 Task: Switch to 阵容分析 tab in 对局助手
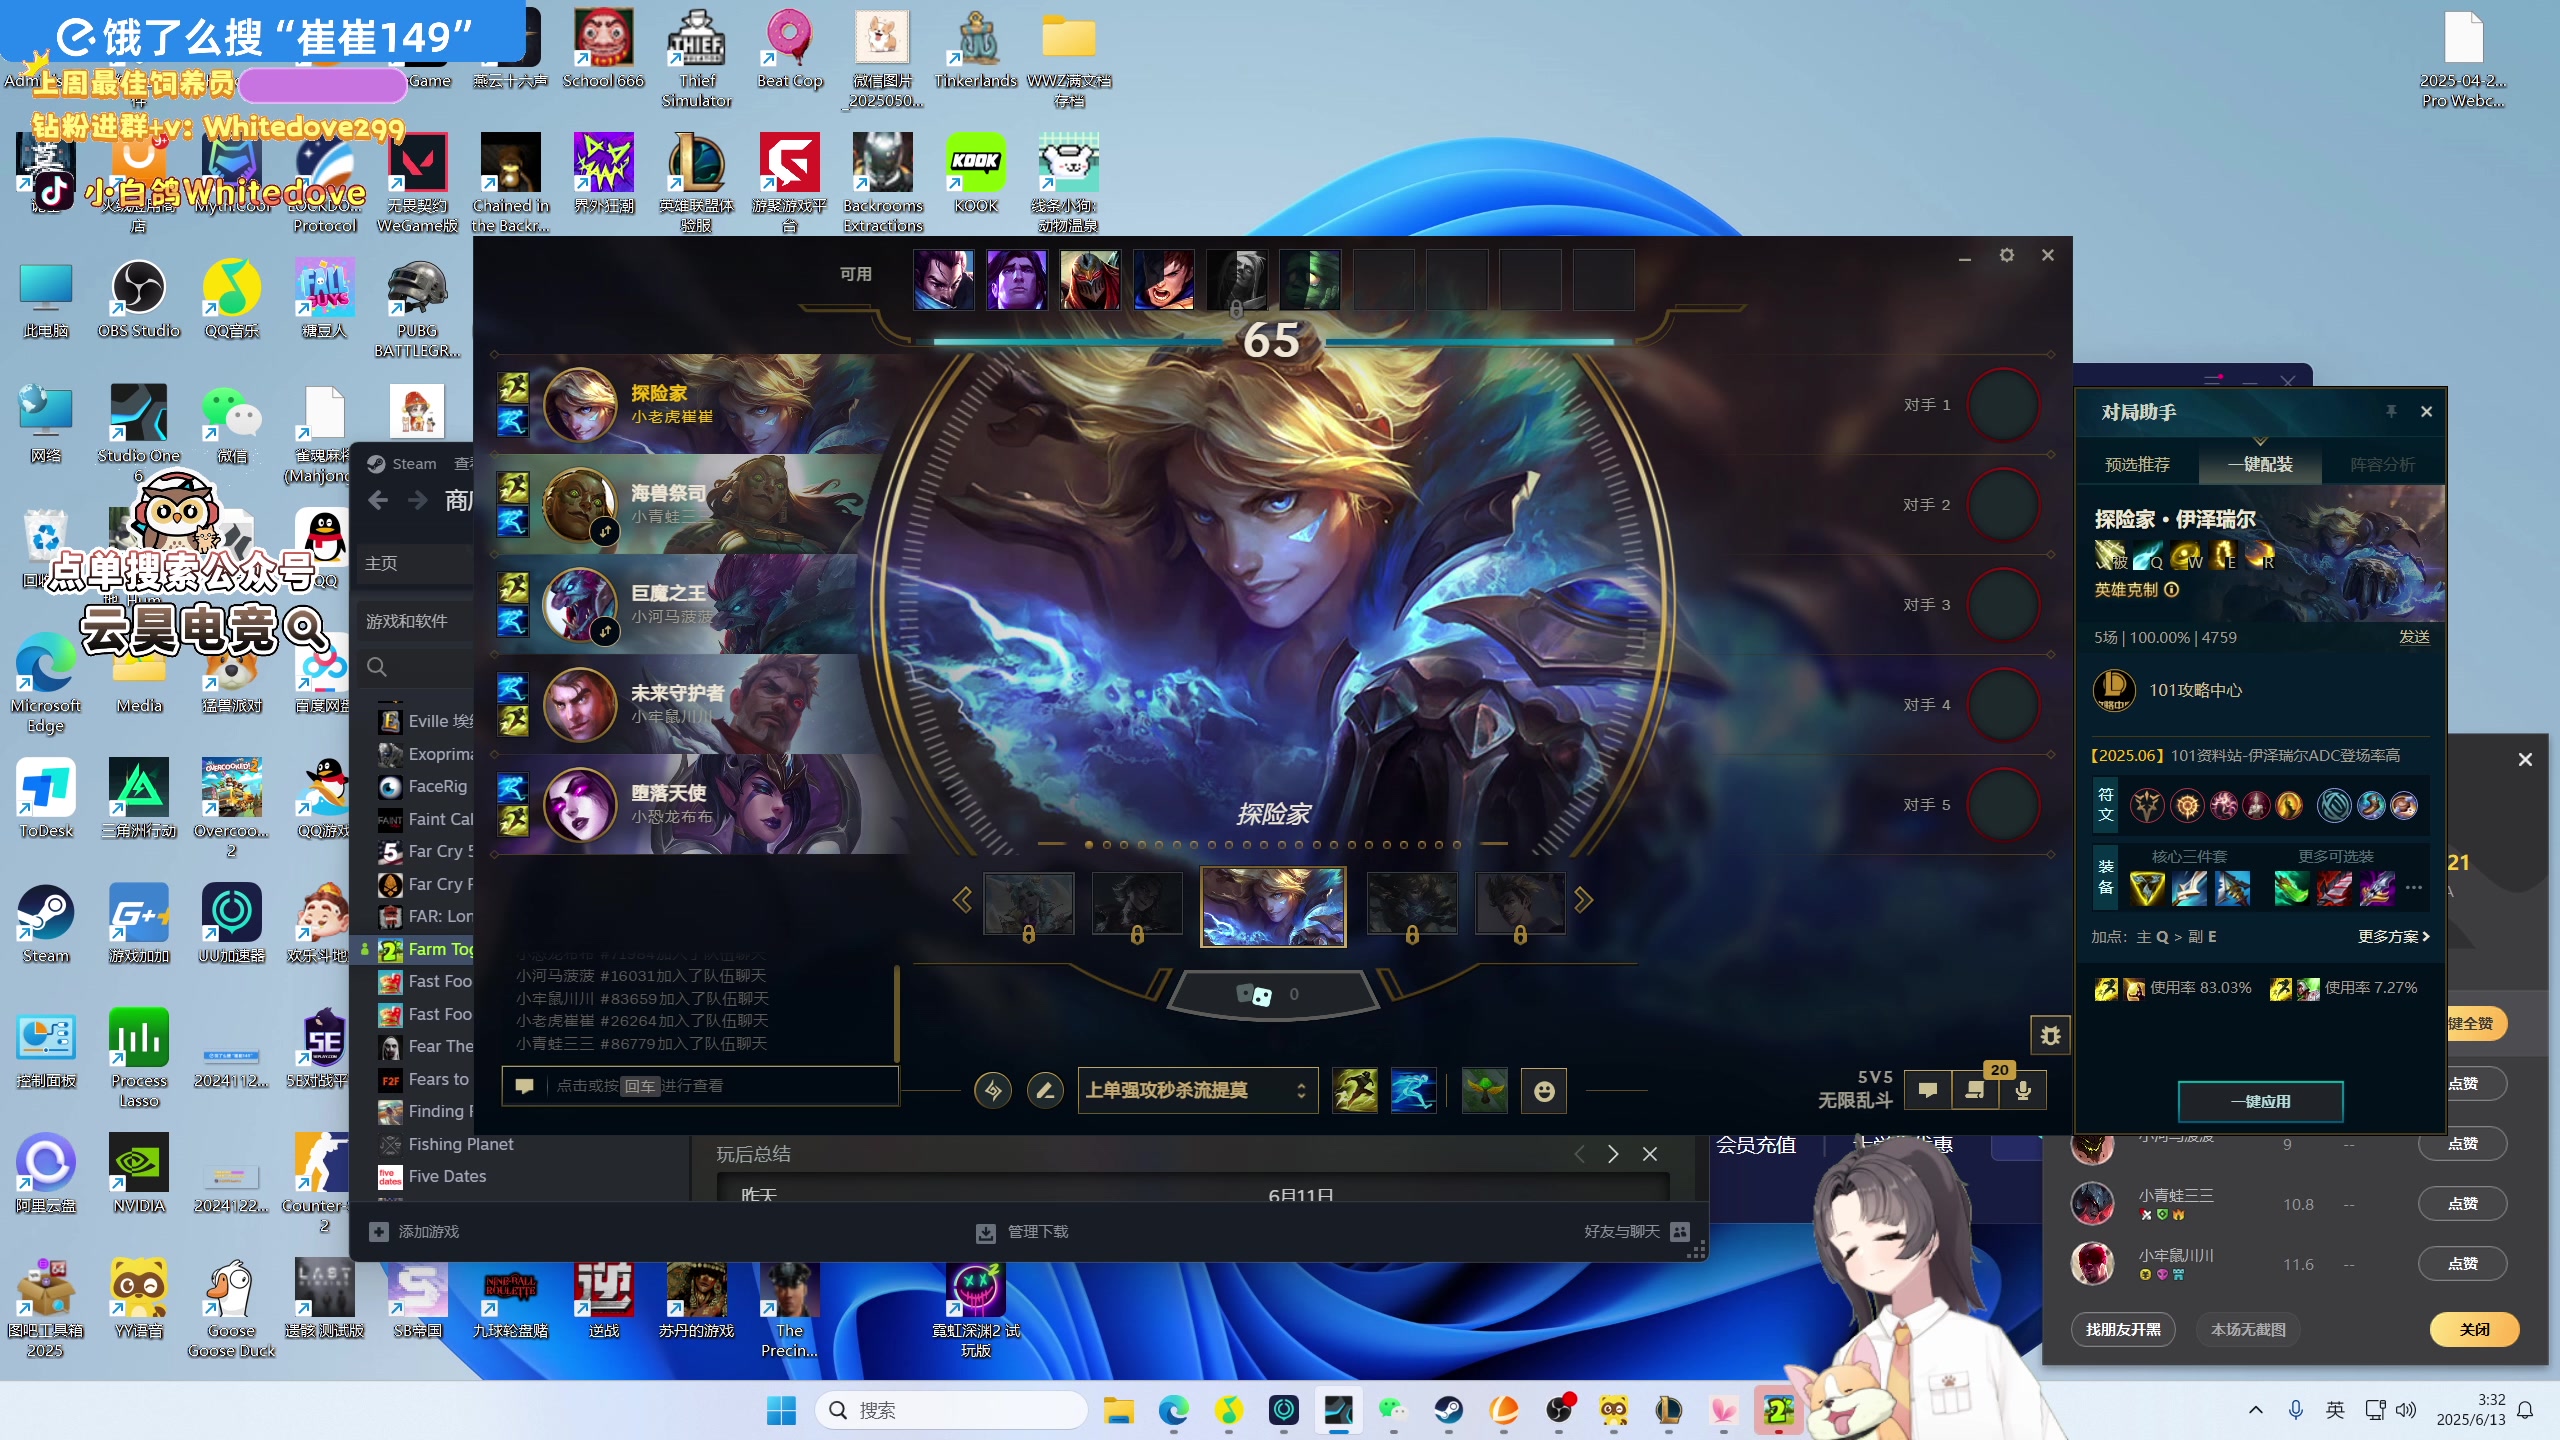click(x=2382, y=464)
